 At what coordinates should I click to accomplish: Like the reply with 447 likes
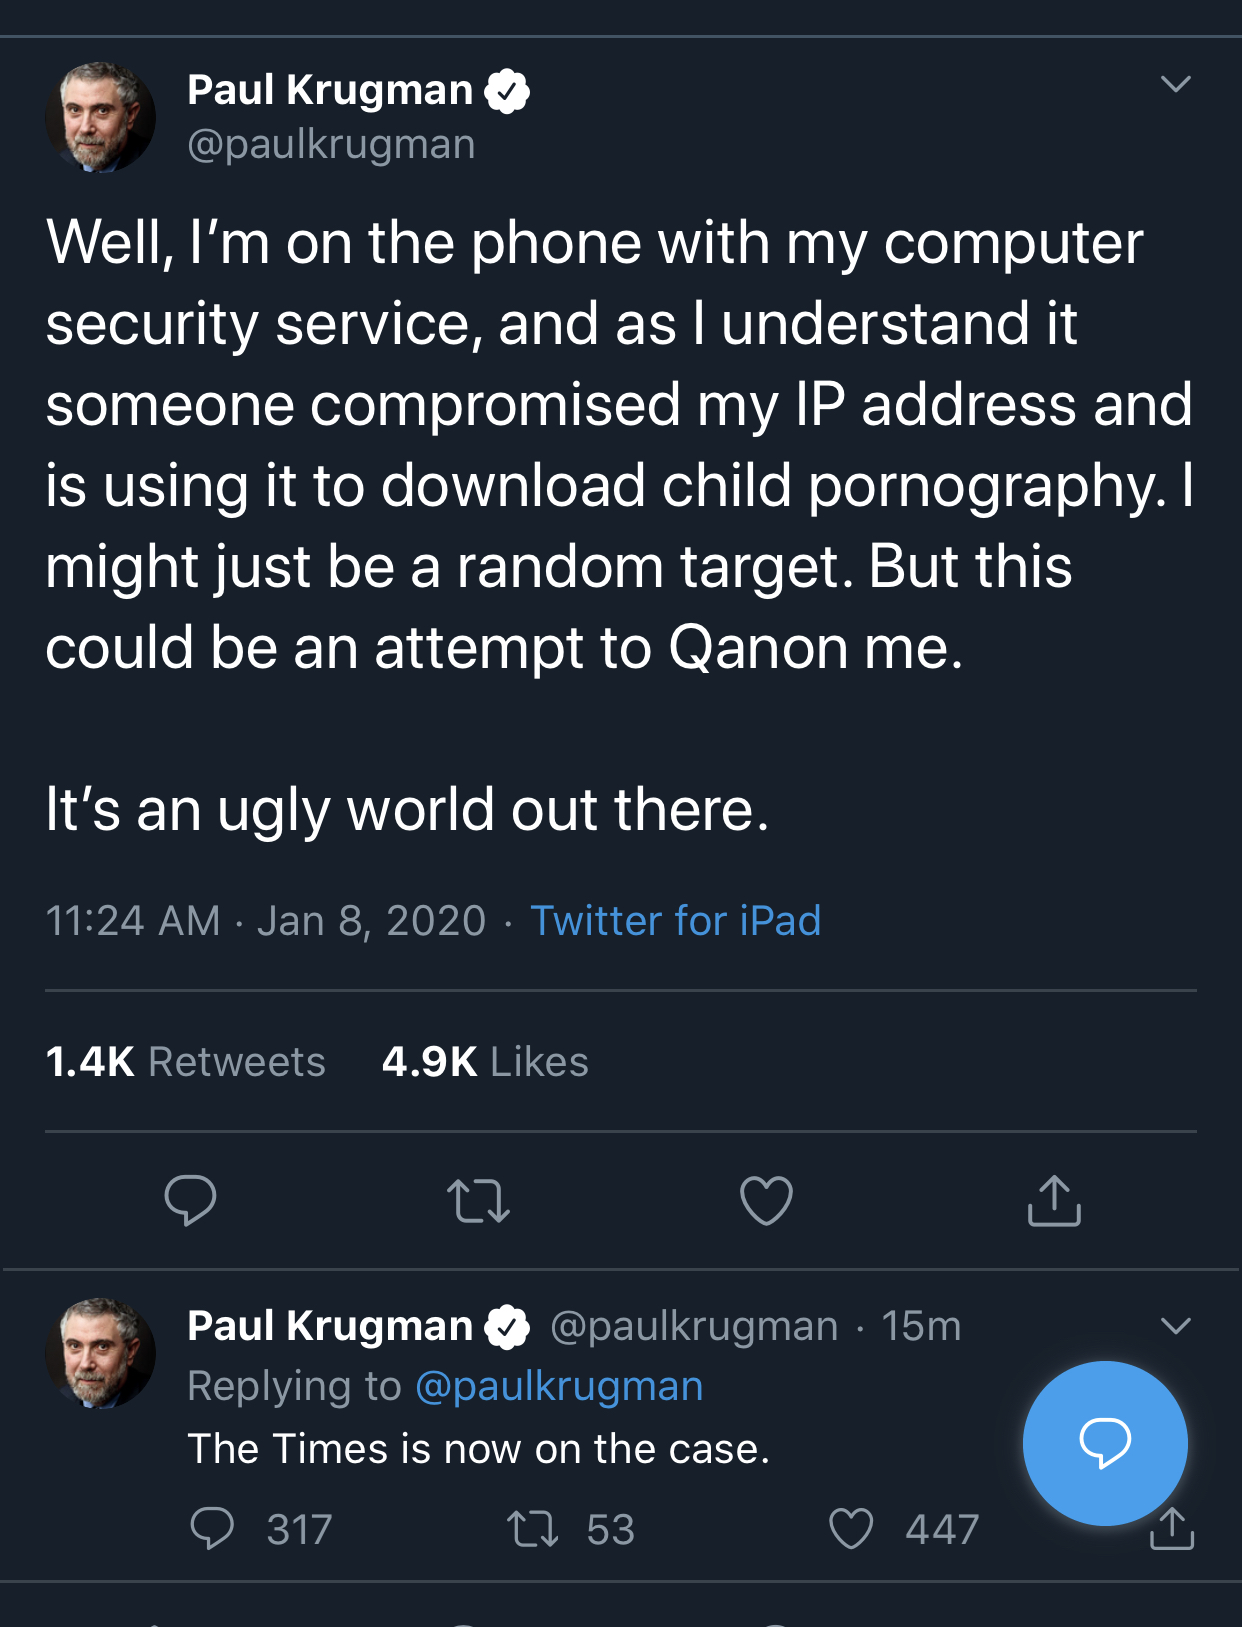[851, 1529]
